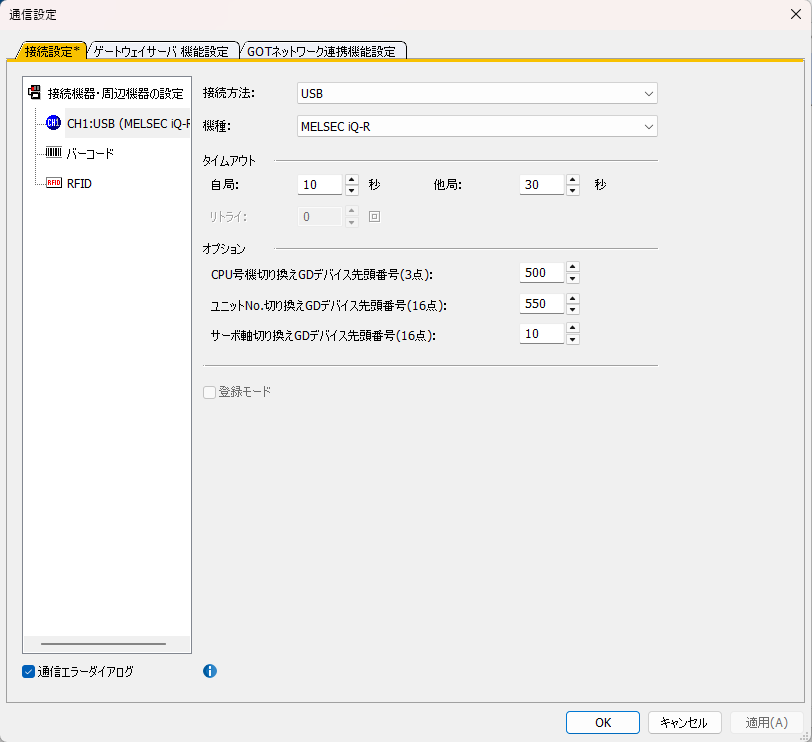Increase CPU号機切り換え GD device number
The width and height of the screenshot is (812, 742).
[x=572, y=267]
